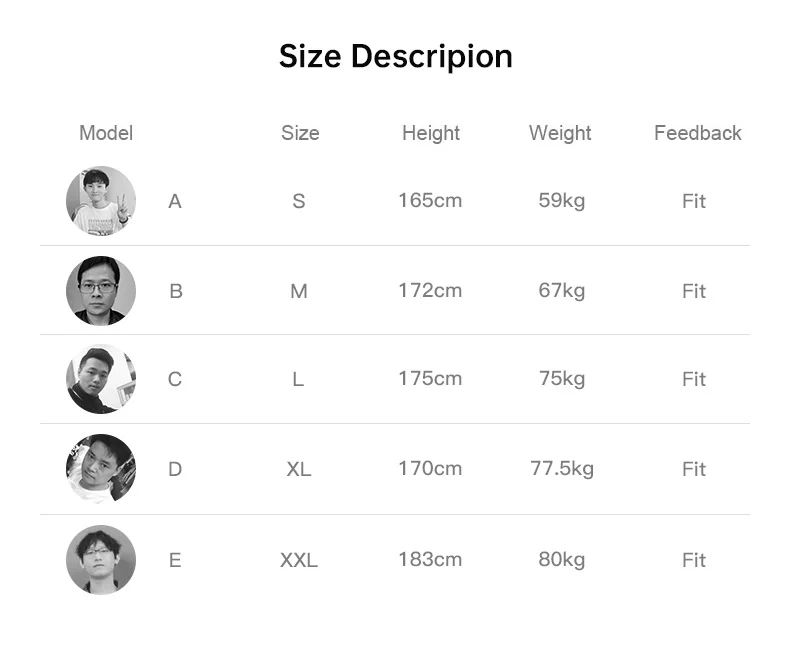Click the avatar photo for model D
This screenshot has height=667, width=790.
click(x=101, y=468)
